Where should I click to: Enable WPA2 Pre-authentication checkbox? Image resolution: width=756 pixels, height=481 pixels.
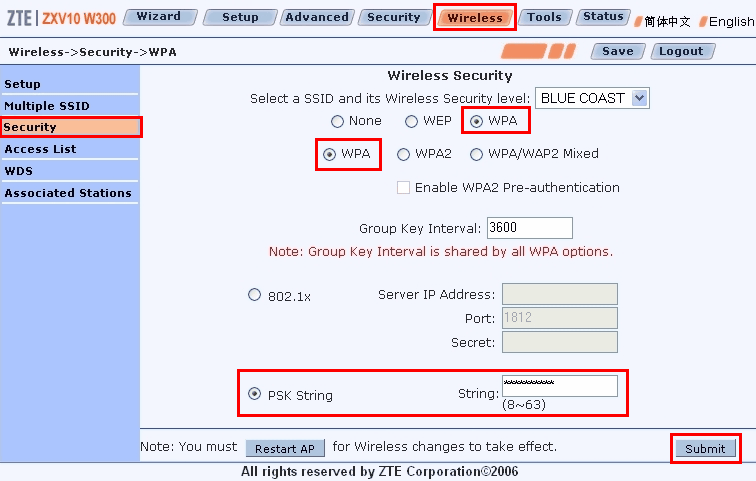403,187
